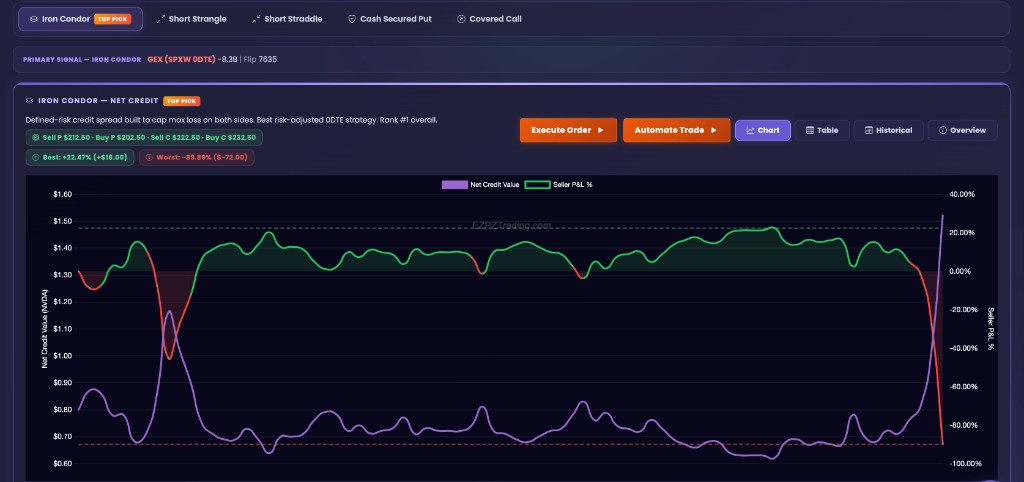Click the Defined-risk credit spread description text
Screen dimensions: 1024x482
pos(231,120)
